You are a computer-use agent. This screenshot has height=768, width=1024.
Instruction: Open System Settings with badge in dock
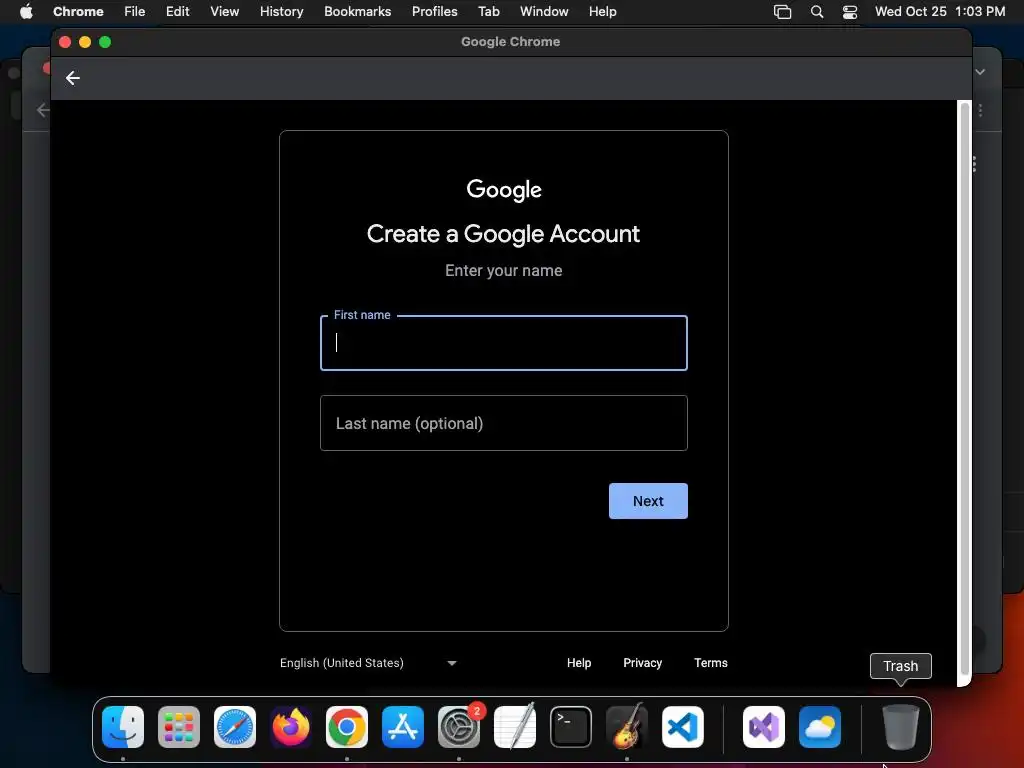[x=459, y=727]
